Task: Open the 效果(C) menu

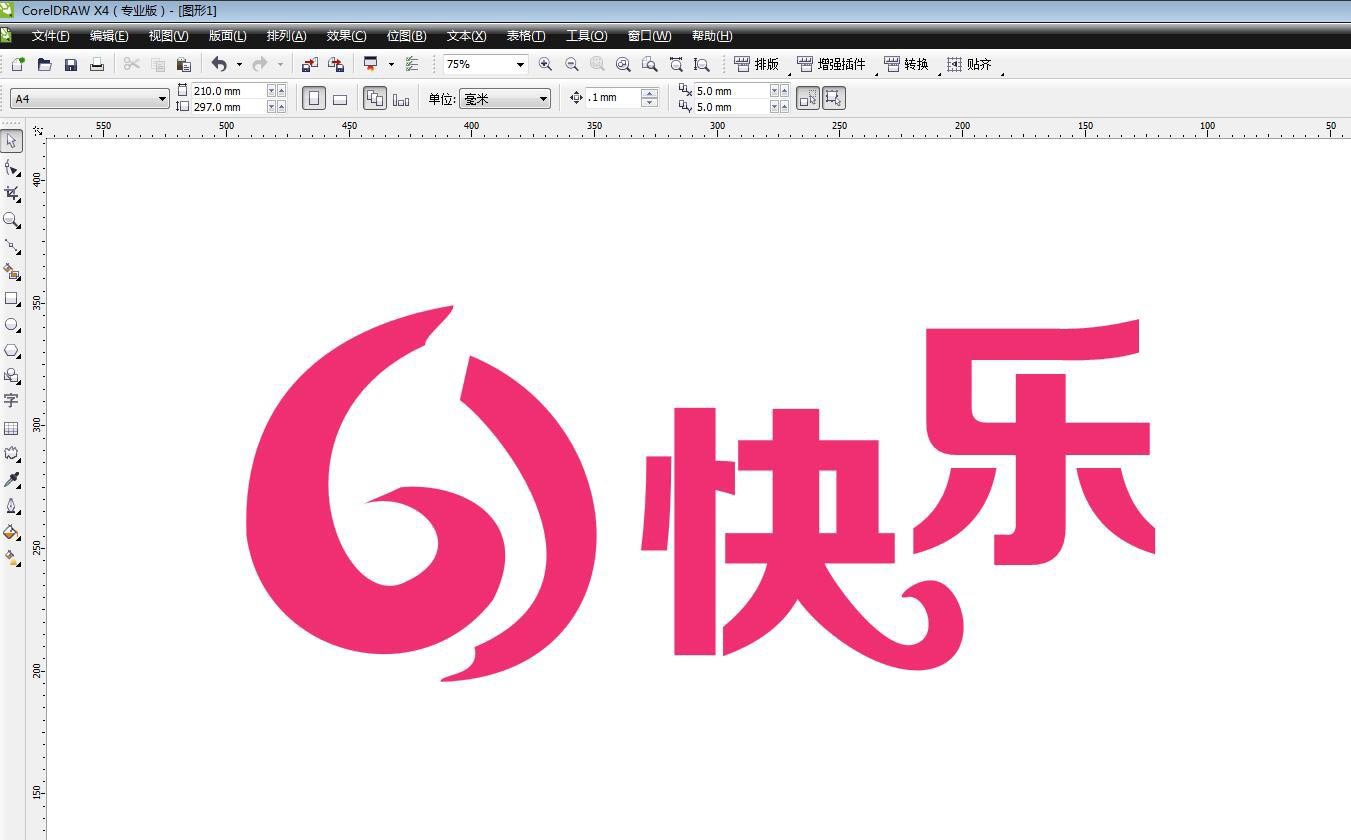Action: click(345, 36)
